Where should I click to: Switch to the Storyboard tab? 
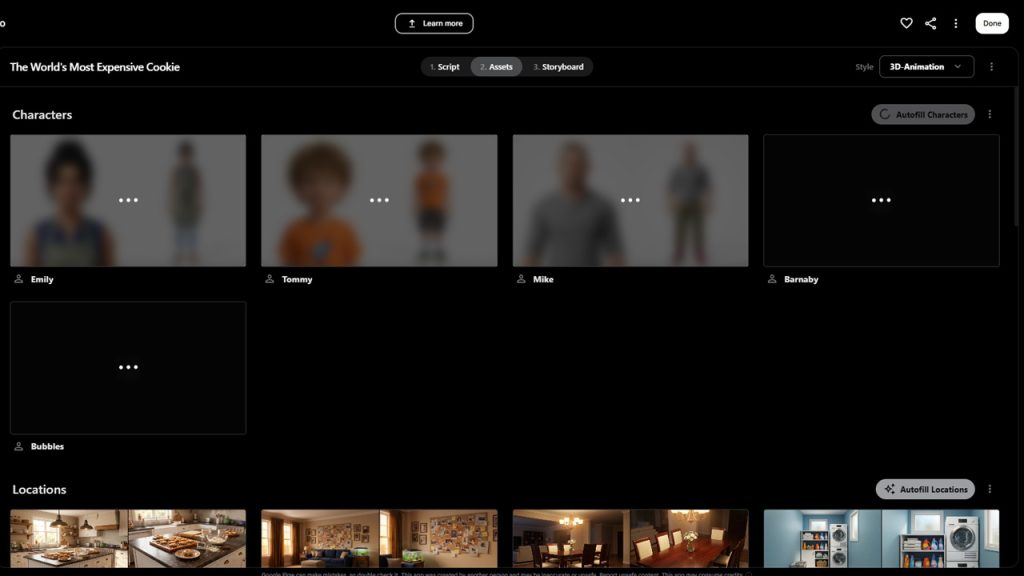[x=558, y=67]
